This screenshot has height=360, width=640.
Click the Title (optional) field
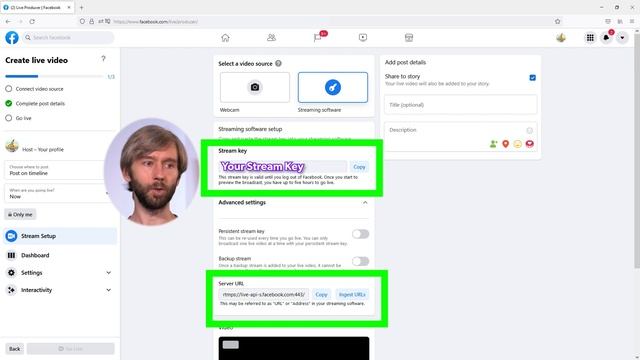(460, 105)
